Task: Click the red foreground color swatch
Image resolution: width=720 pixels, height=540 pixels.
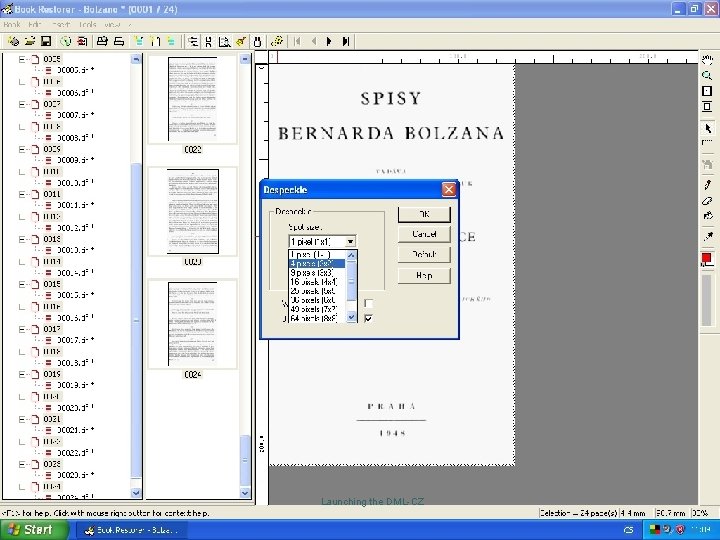Action: (707, 259)
